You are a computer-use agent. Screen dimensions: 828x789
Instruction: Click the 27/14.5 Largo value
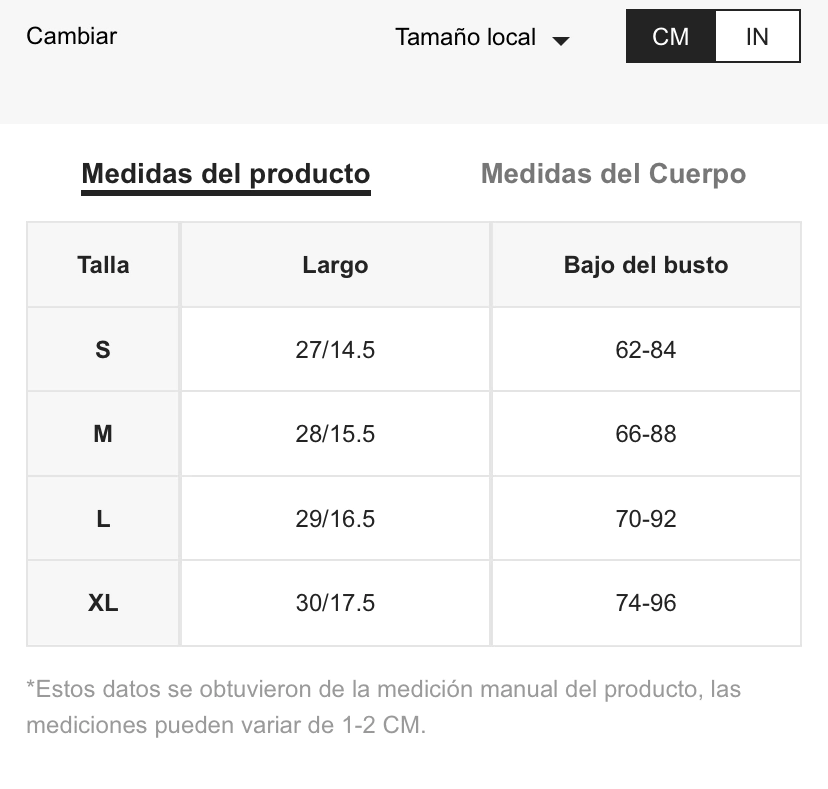pos(335,350)
